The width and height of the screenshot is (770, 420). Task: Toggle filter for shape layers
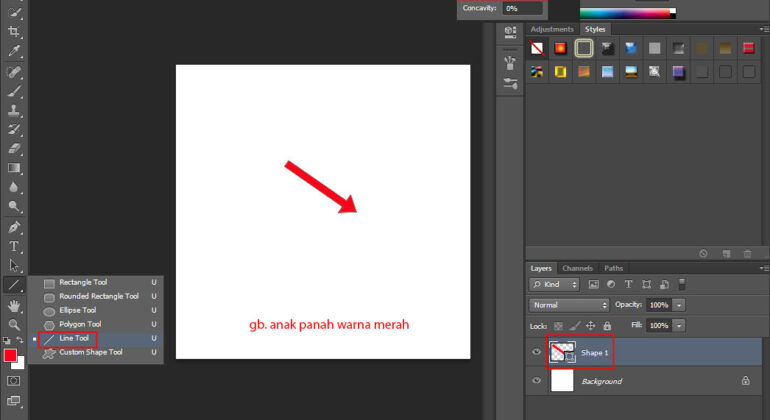[x=646, y=284]
